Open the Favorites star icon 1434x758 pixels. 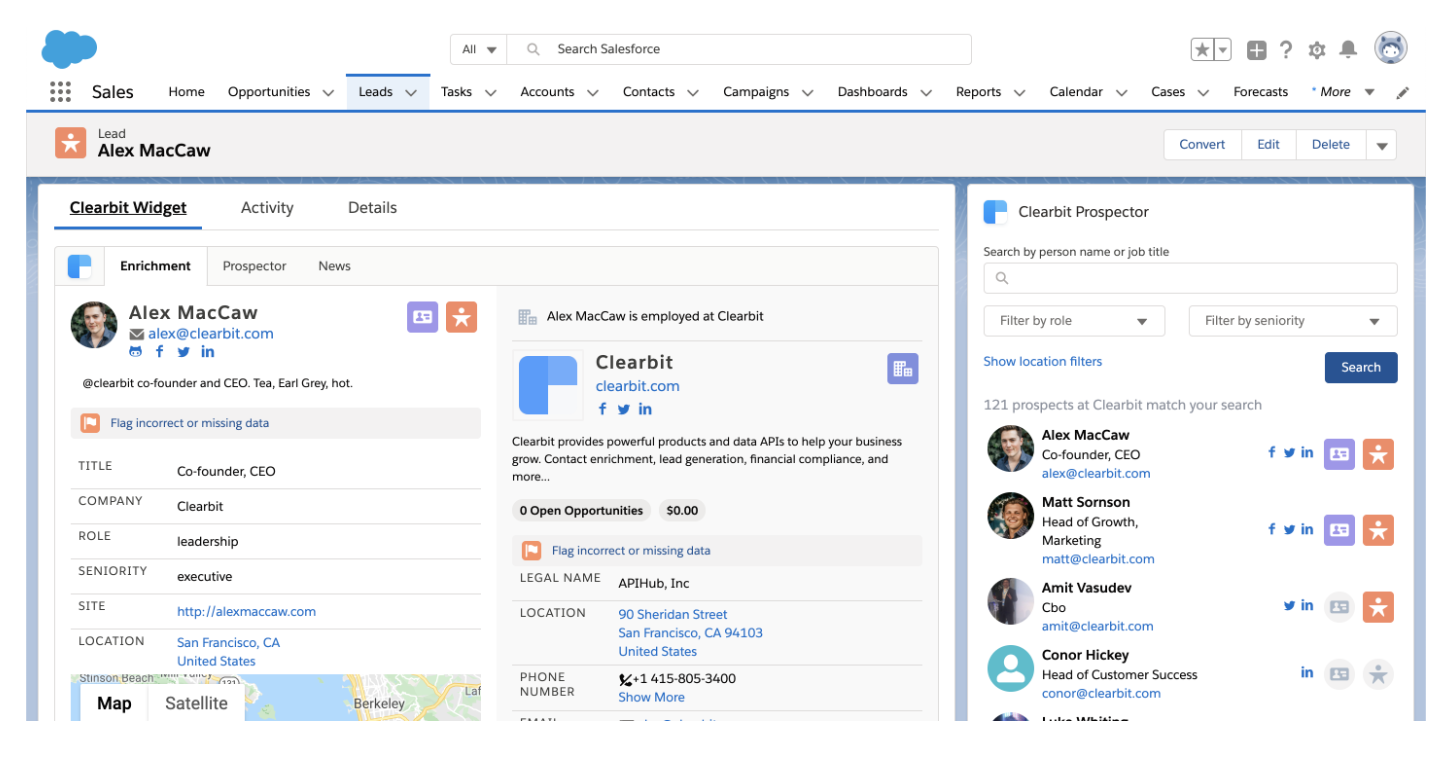tap(1201, 49)
